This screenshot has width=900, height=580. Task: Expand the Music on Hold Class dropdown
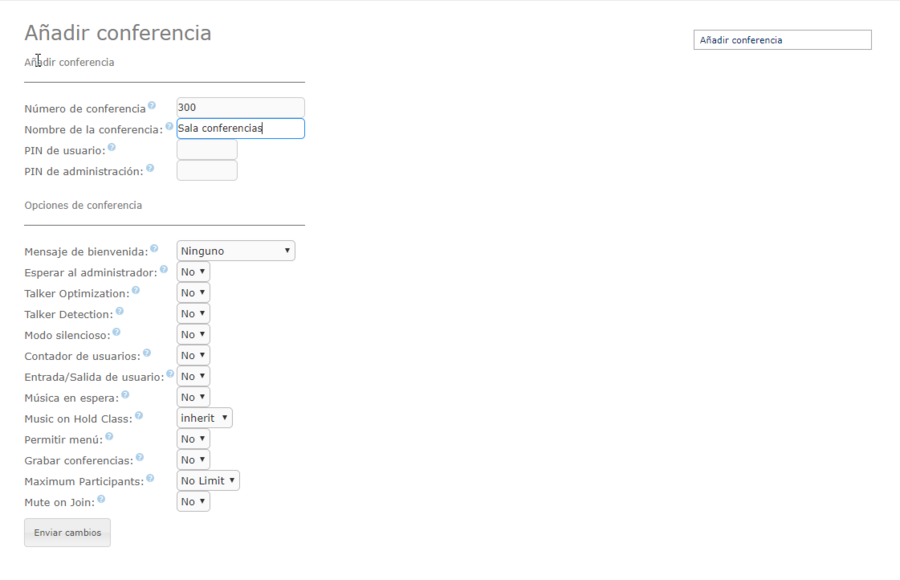click(x=204, y=418)
